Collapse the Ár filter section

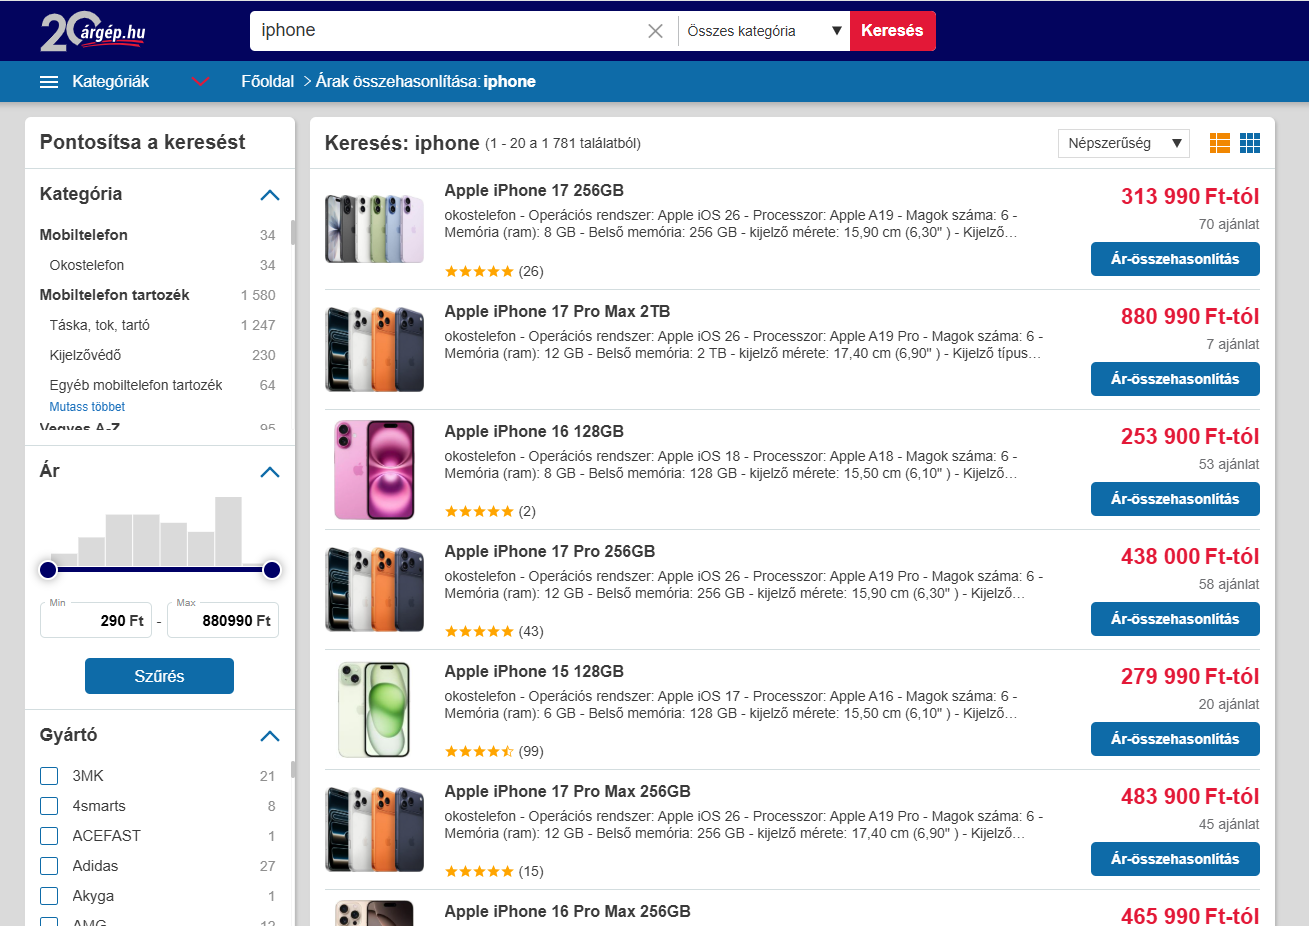(270, 472)
